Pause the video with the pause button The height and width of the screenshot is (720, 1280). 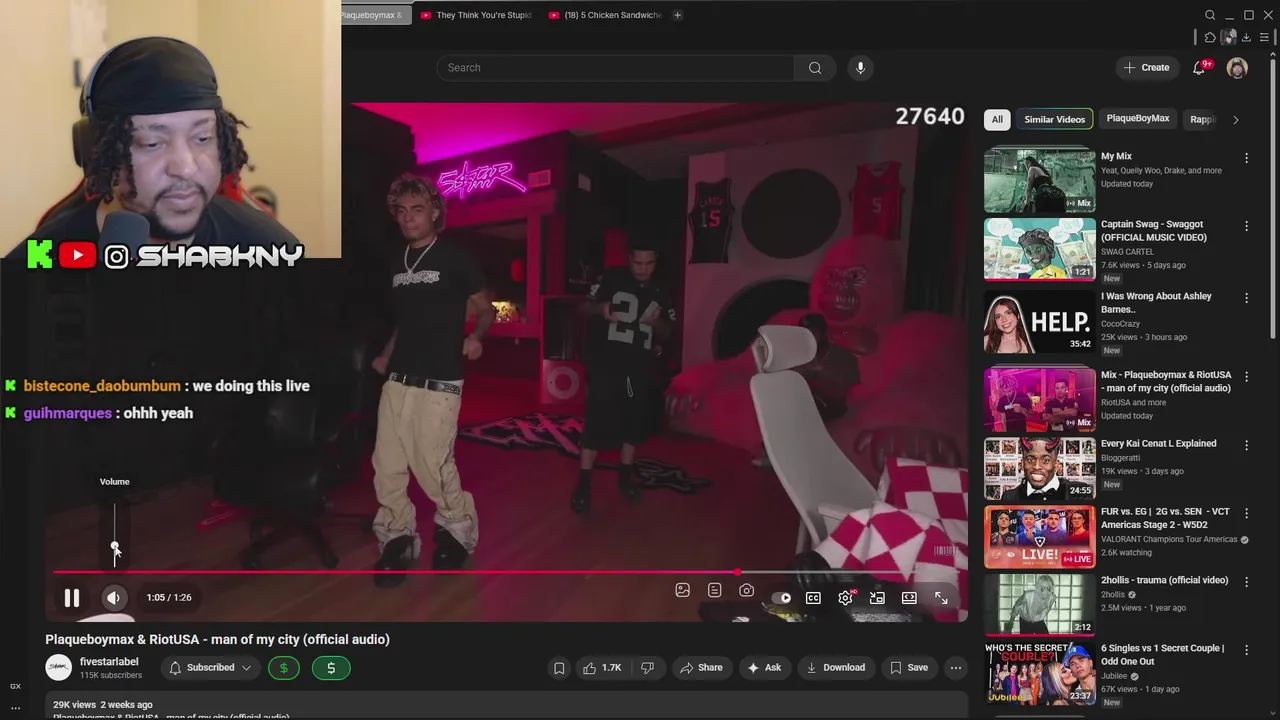pos(72,598)
